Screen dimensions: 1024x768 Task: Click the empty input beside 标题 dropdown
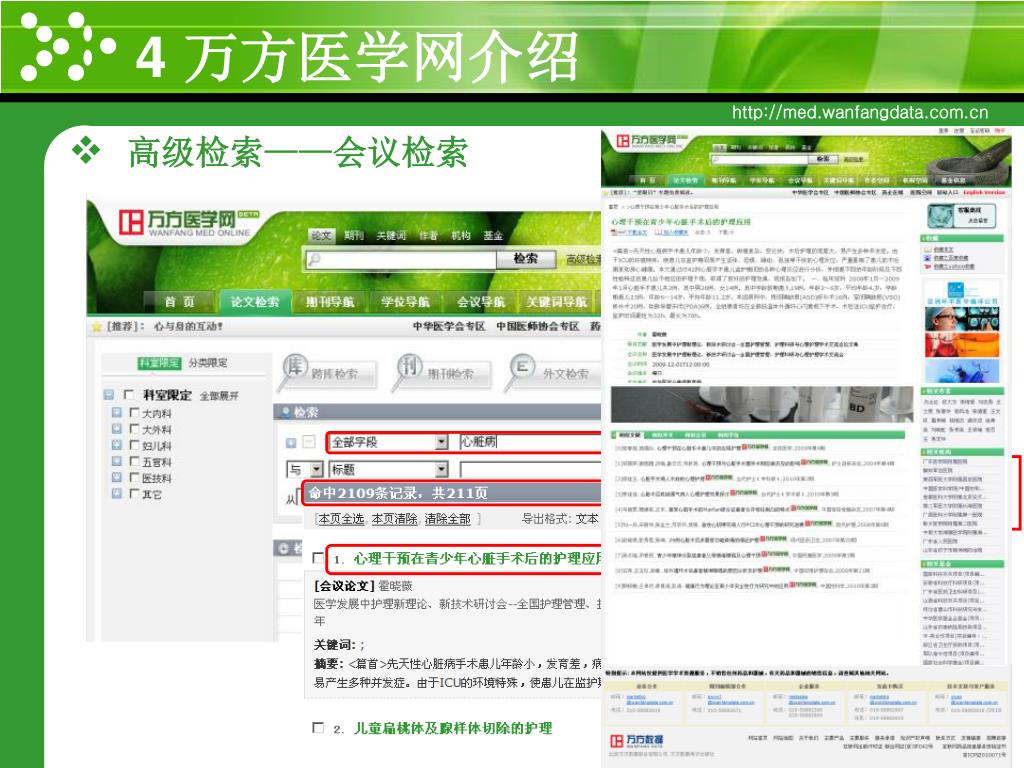(x=530, y=470)
